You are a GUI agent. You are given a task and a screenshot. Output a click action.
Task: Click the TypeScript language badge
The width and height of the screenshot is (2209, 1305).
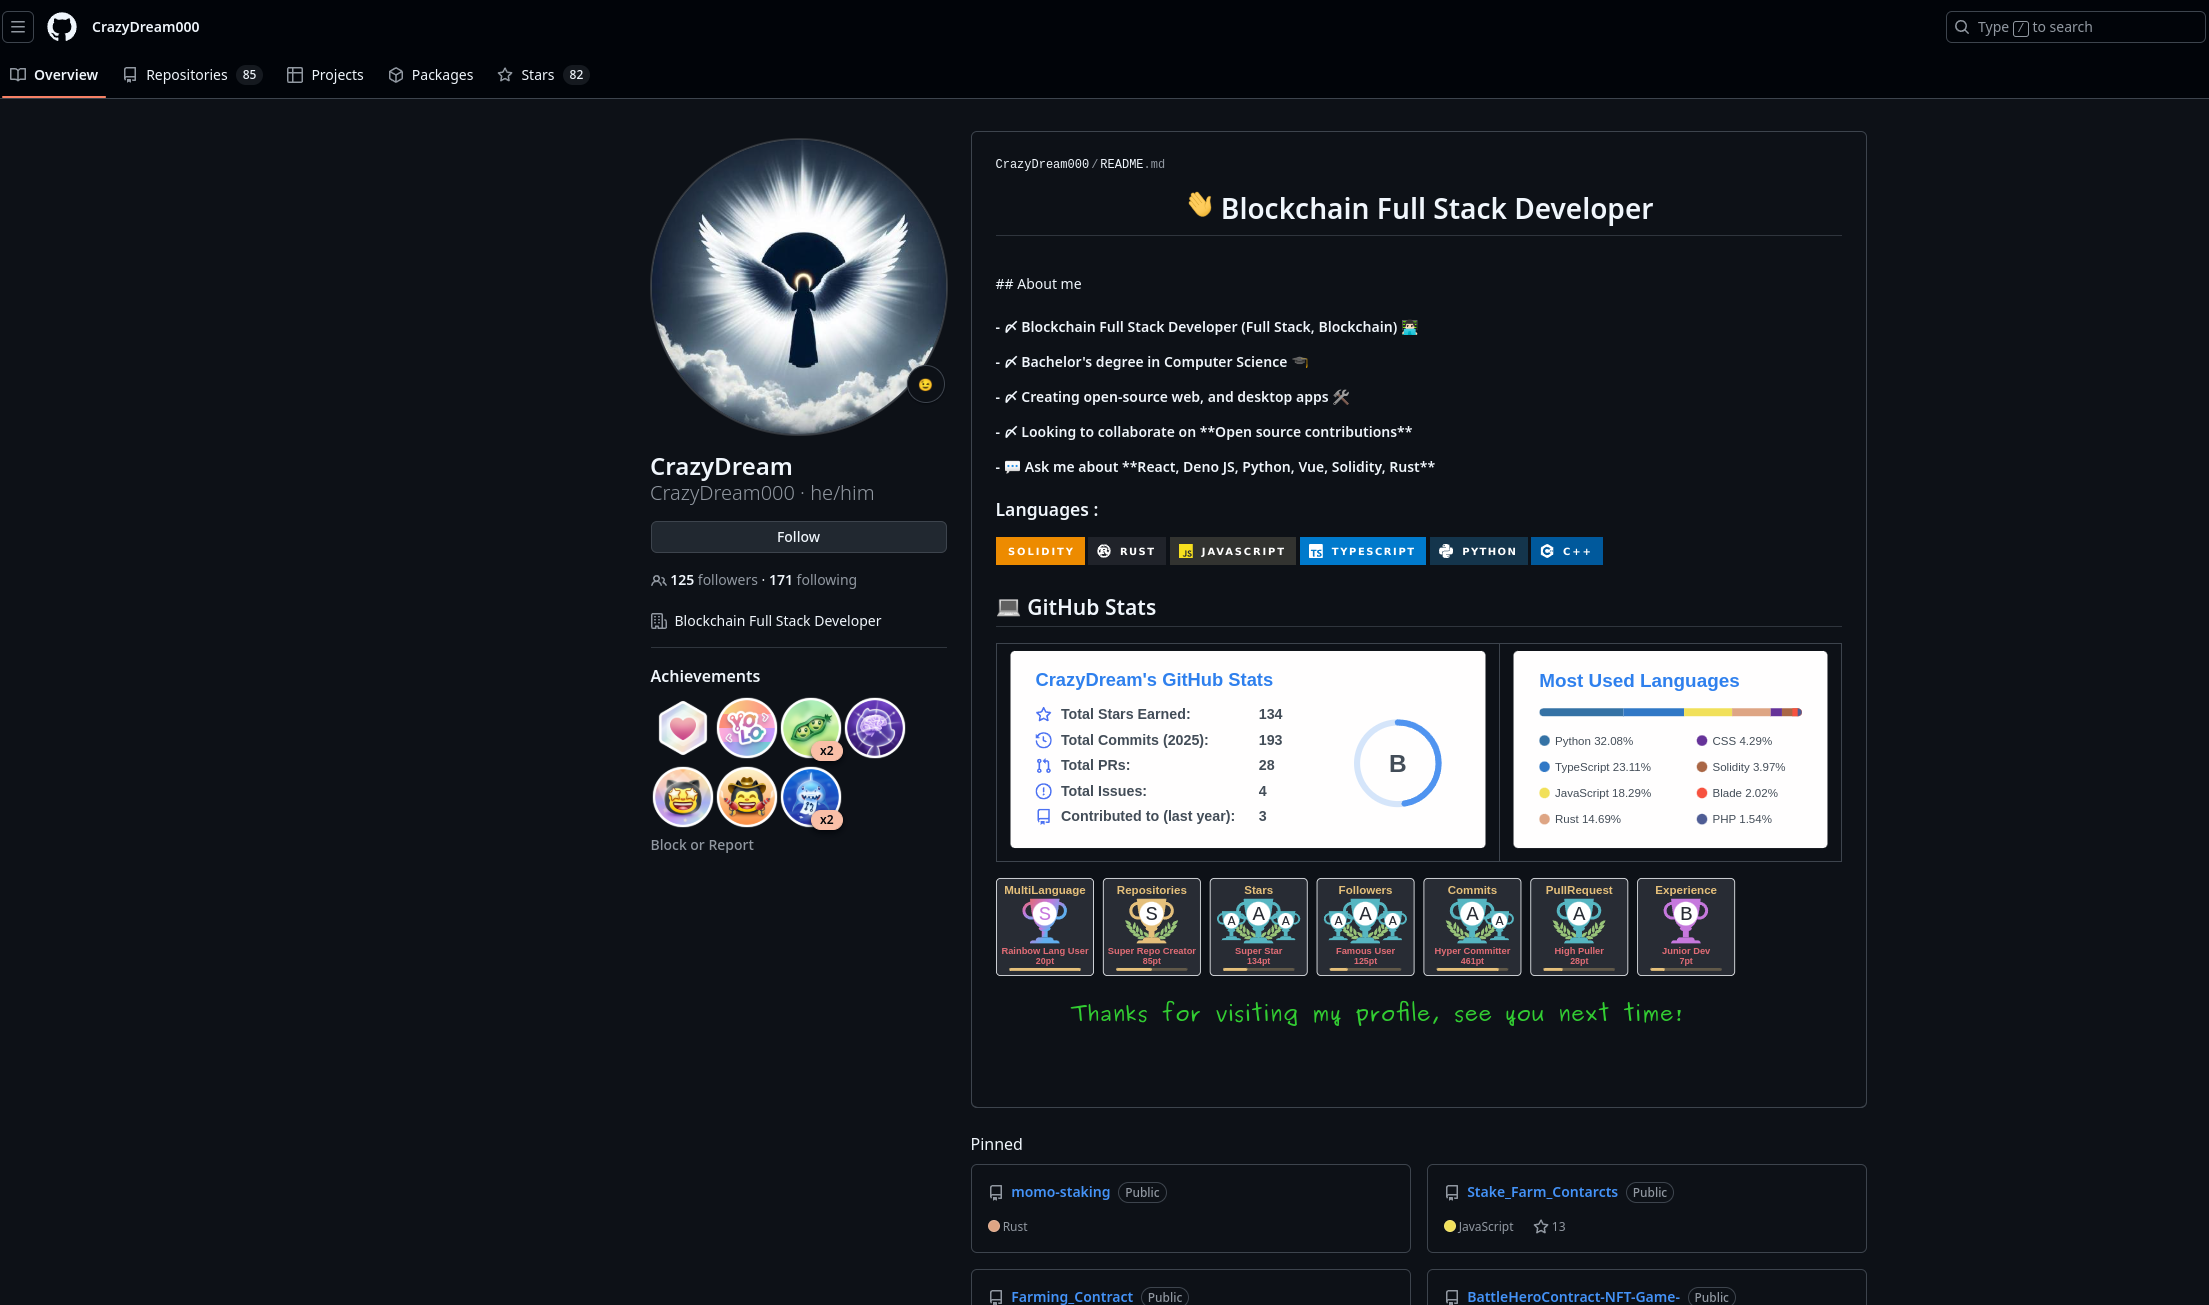point(1362,551)
